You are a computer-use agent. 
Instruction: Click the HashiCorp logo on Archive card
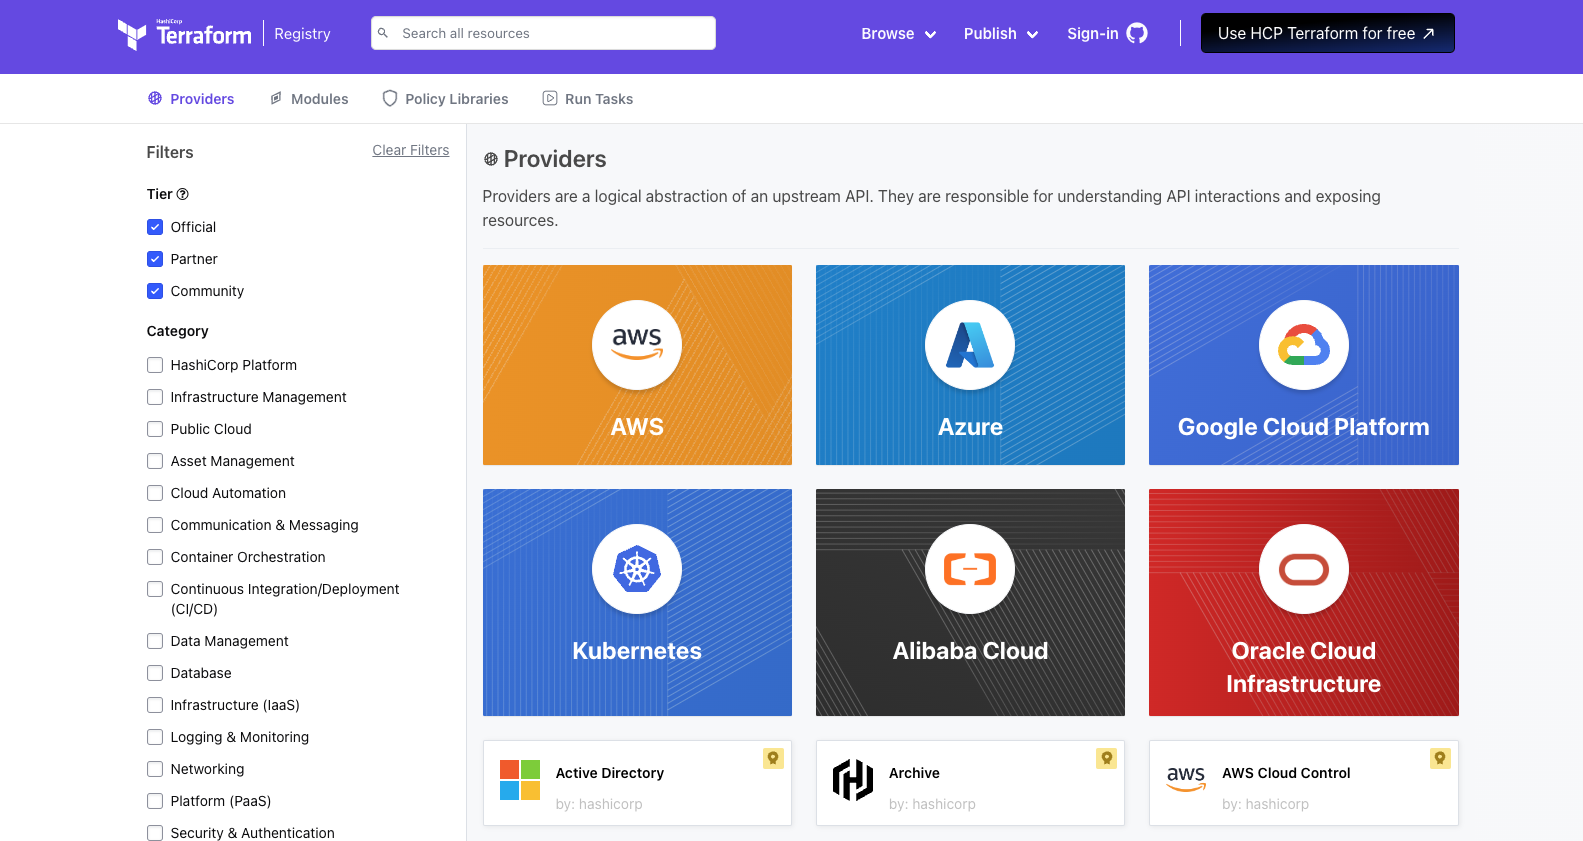click(853, 780)
